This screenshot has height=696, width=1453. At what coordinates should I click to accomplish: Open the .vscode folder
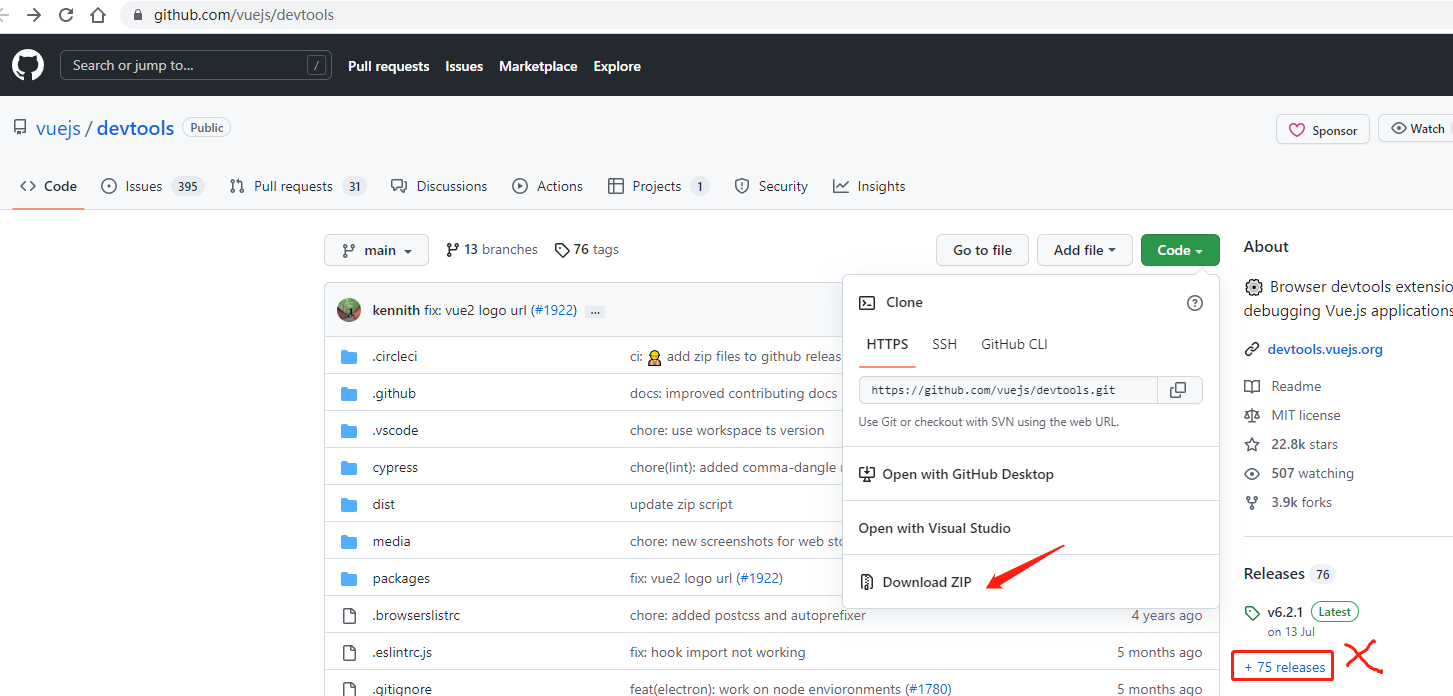pos(395,431)
